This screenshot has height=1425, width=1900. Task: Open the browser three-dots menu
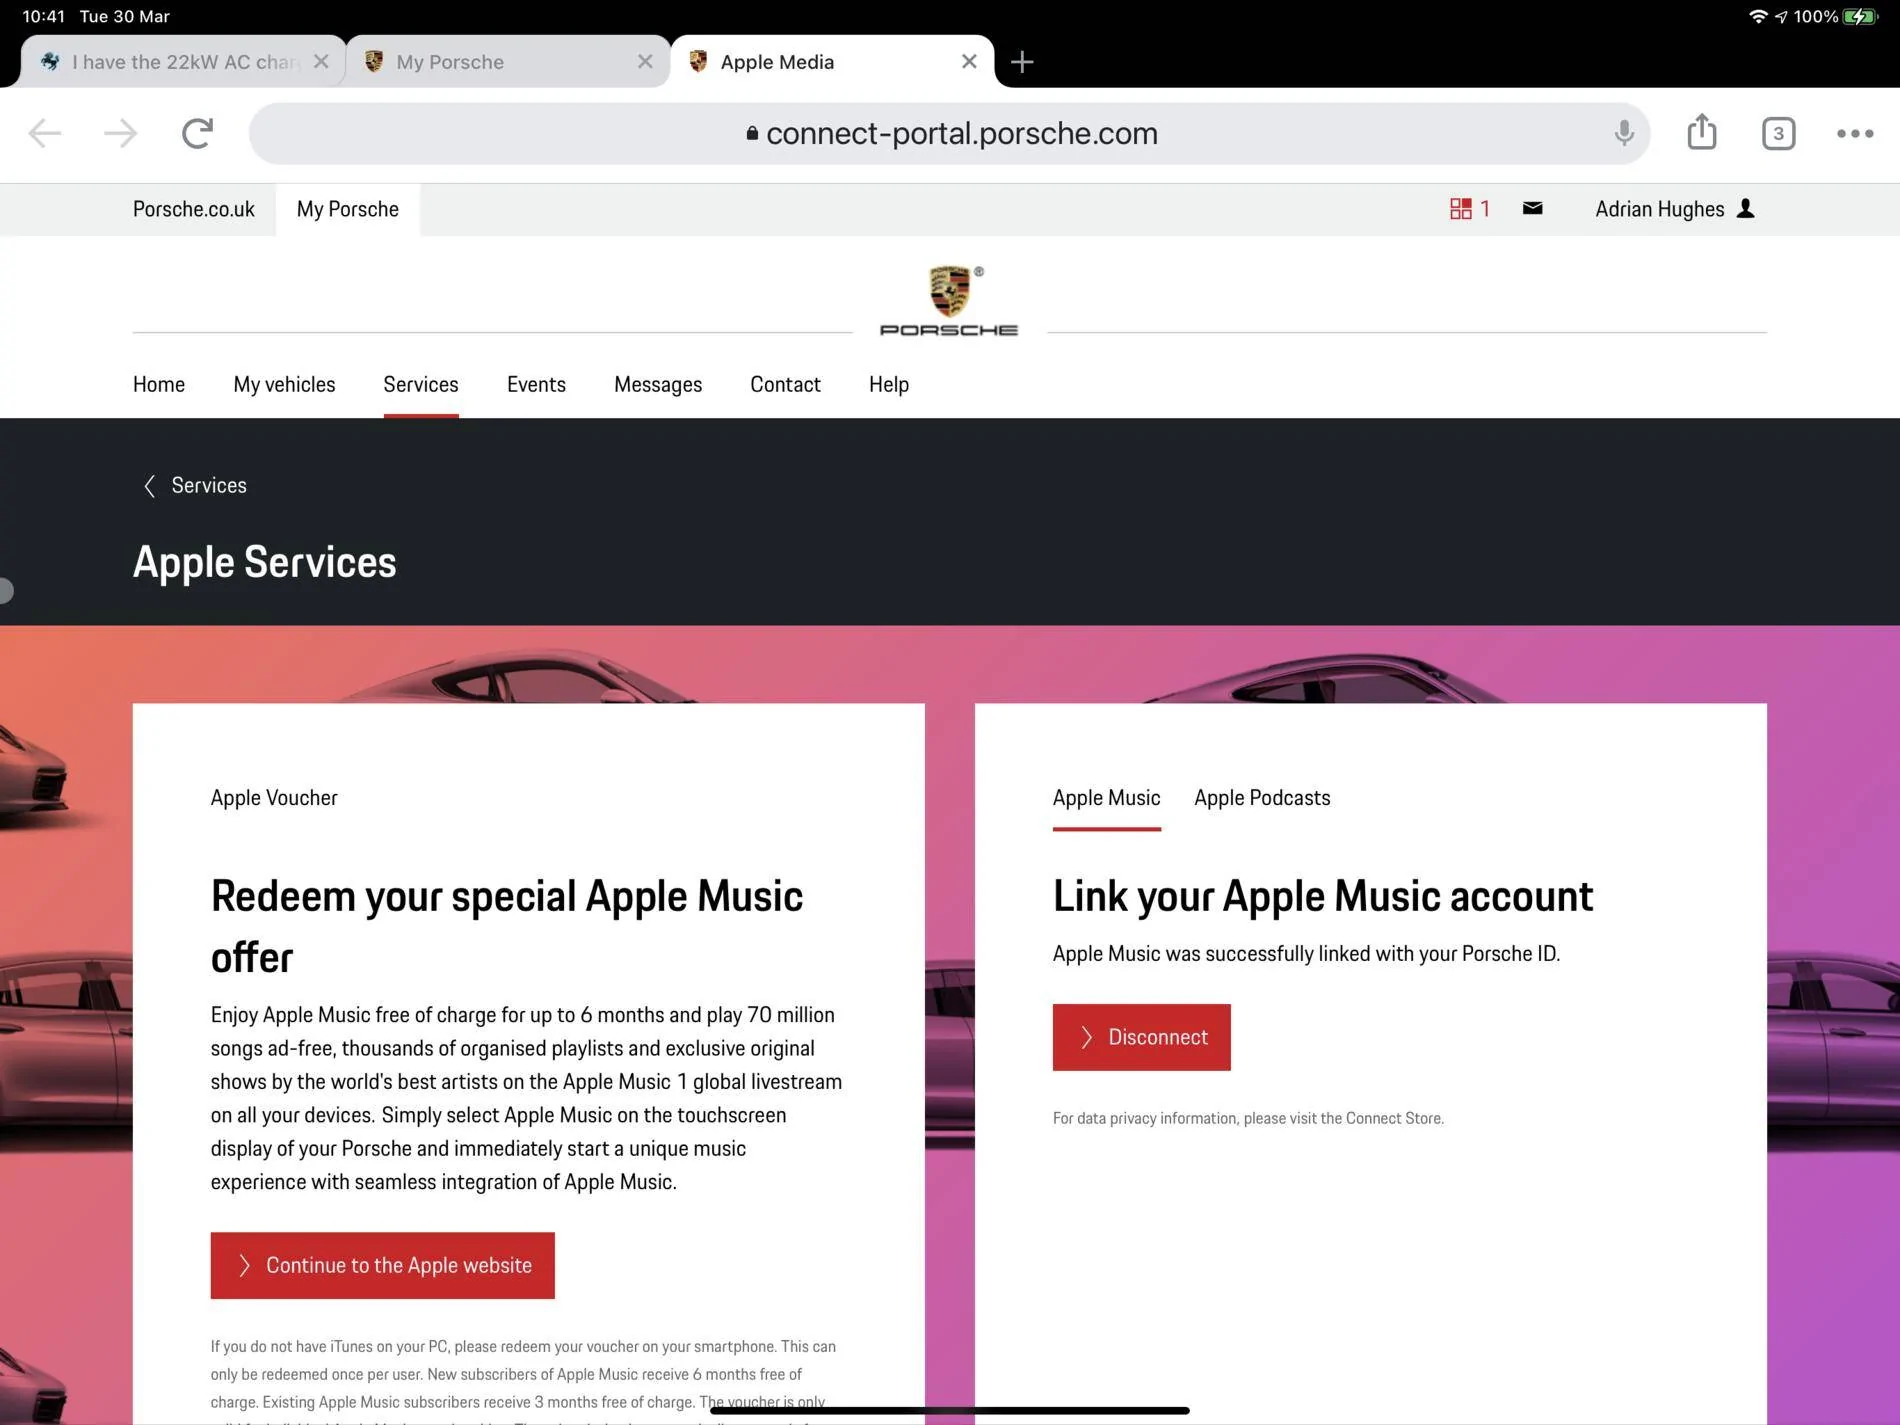pyautogui.click(x=1855, y=133)
